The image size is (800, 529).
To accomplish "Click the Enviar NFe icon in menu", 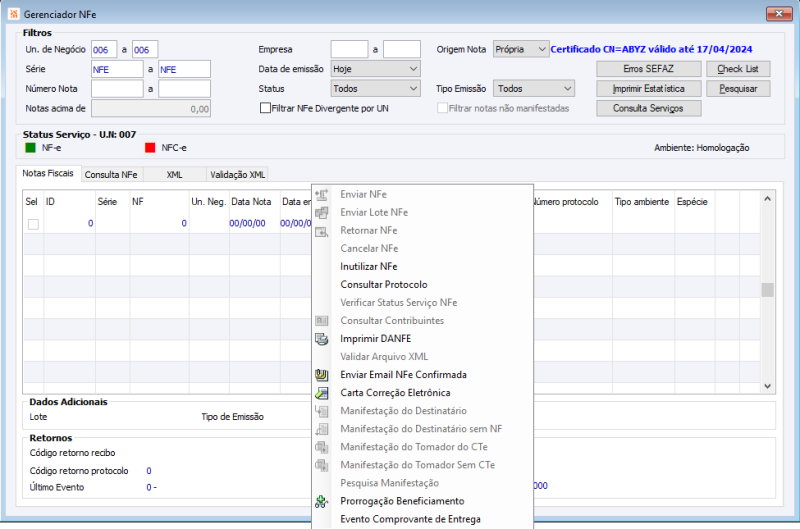I will (x=322, y=195).
